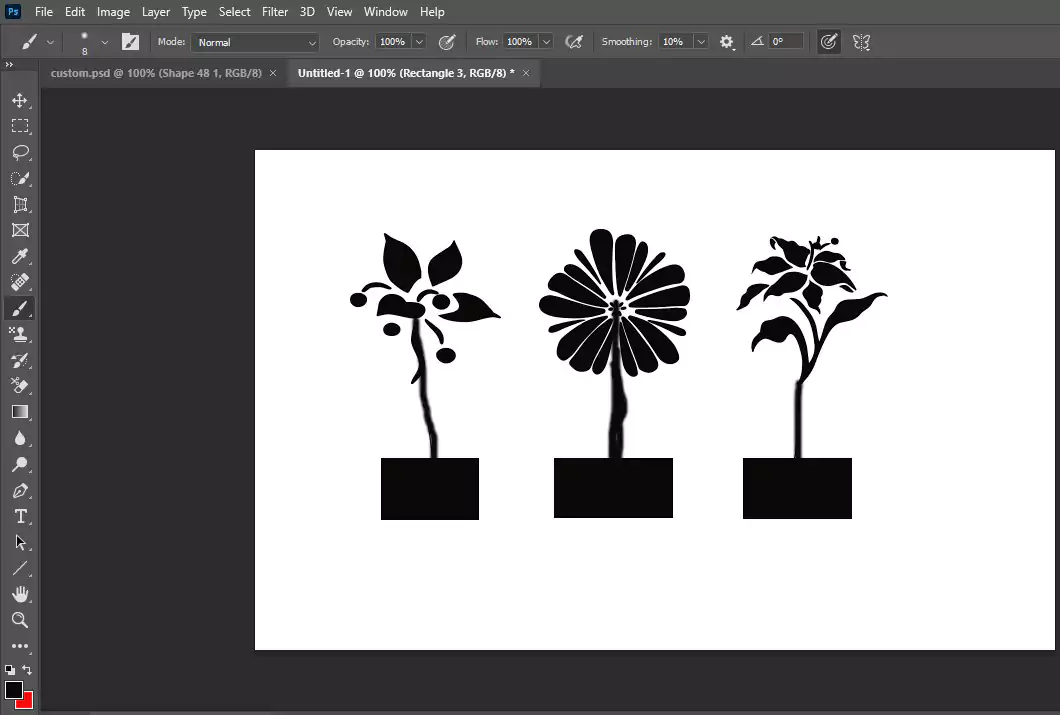
Task: Open the blending Mode dropdown
Action: pos(255,42)
